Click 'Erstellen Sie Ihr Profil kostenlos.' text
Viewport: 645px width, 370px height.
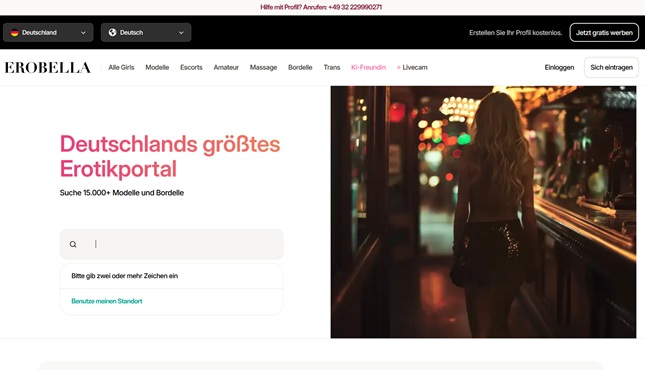(515, 33)
